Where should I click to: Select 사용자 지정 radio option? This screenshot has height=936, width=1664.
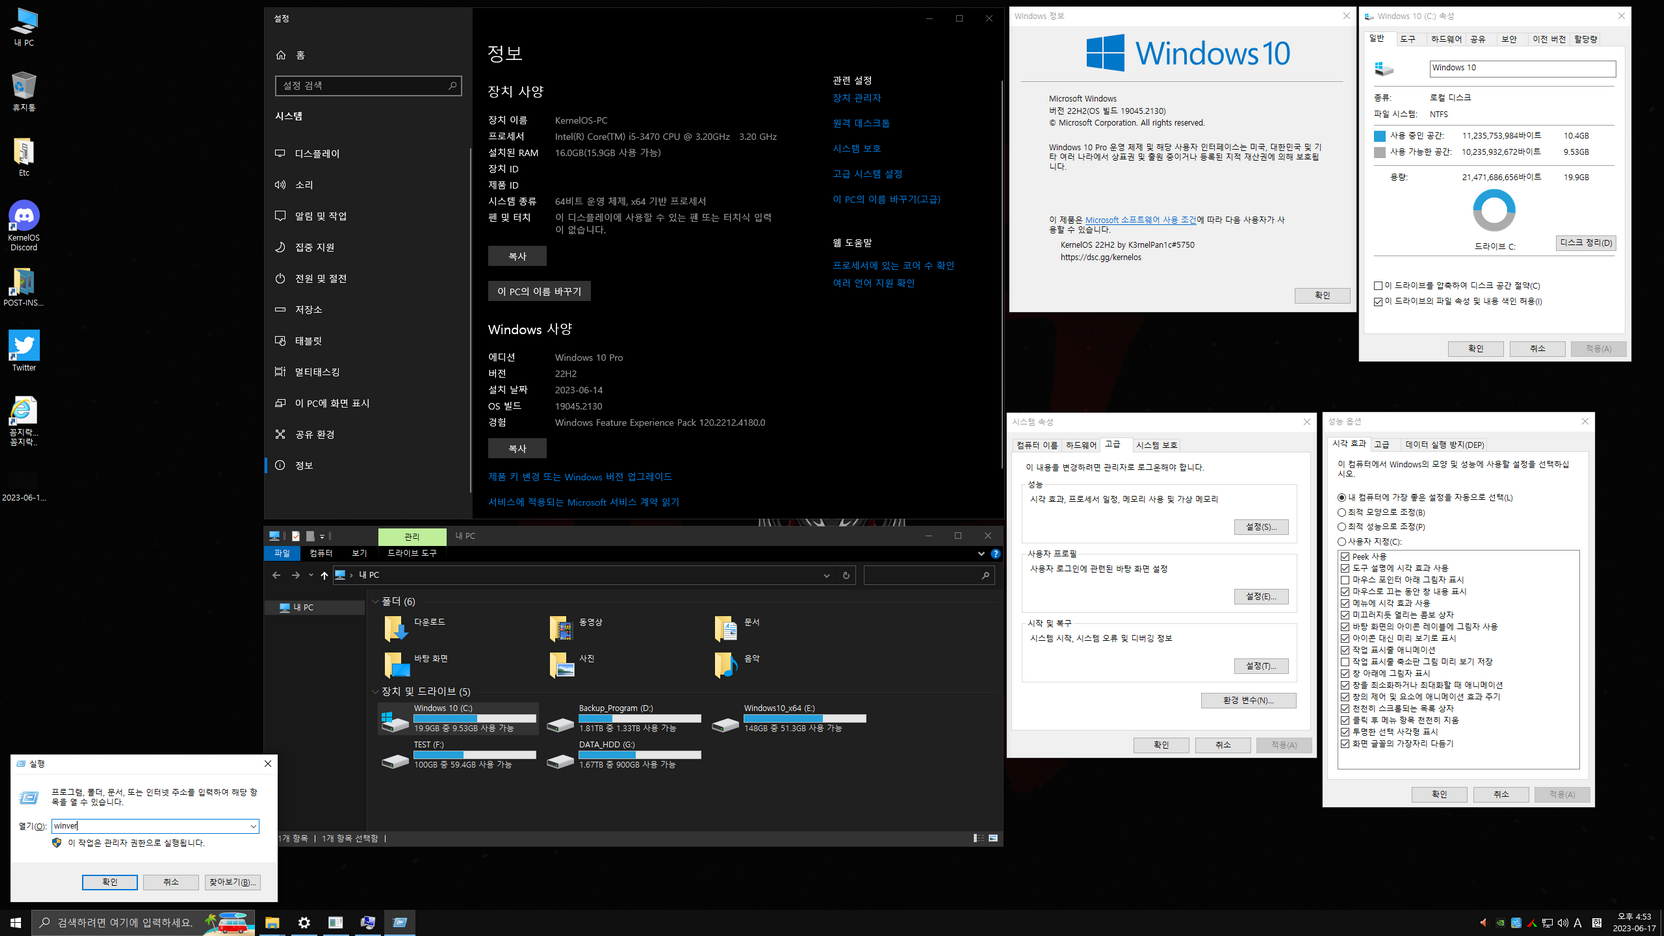point(1370,542)
